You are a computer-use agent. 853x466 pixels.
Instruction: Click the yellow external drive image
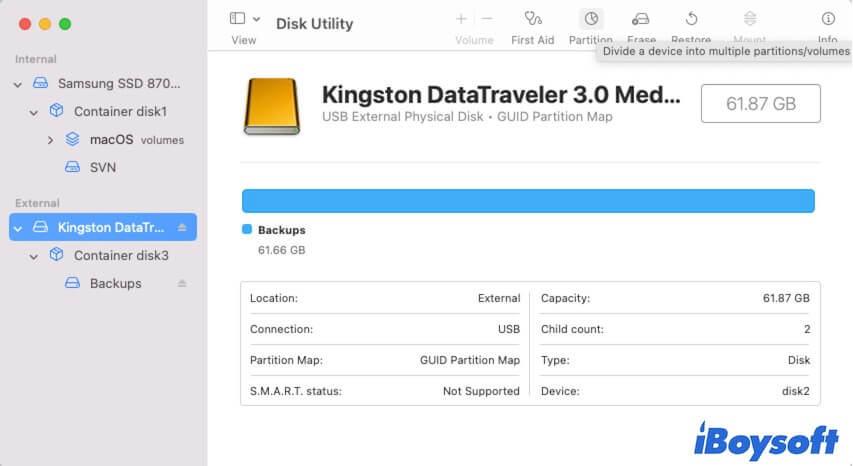pyautogui.click(x=271, y=106)
